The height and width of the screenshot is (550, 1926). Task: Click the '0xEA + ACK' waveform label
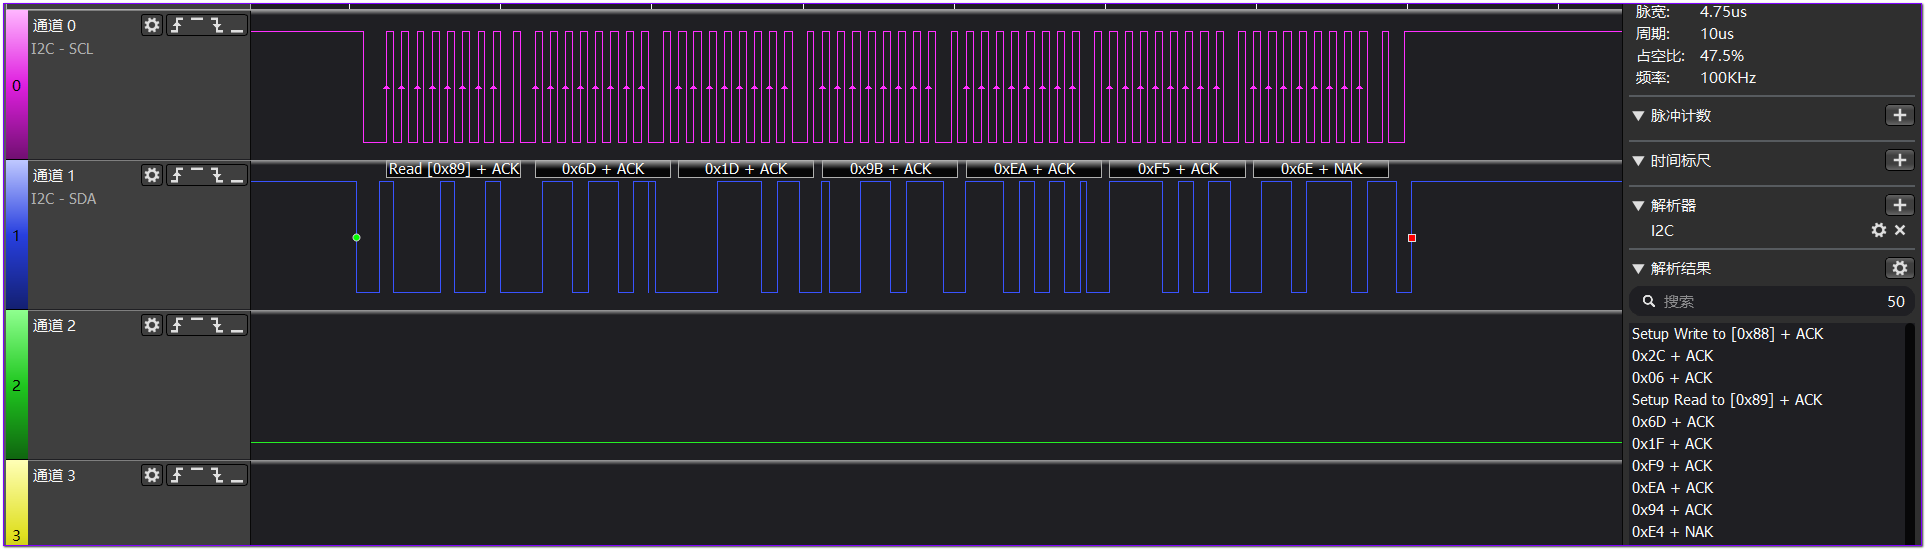1034,169
